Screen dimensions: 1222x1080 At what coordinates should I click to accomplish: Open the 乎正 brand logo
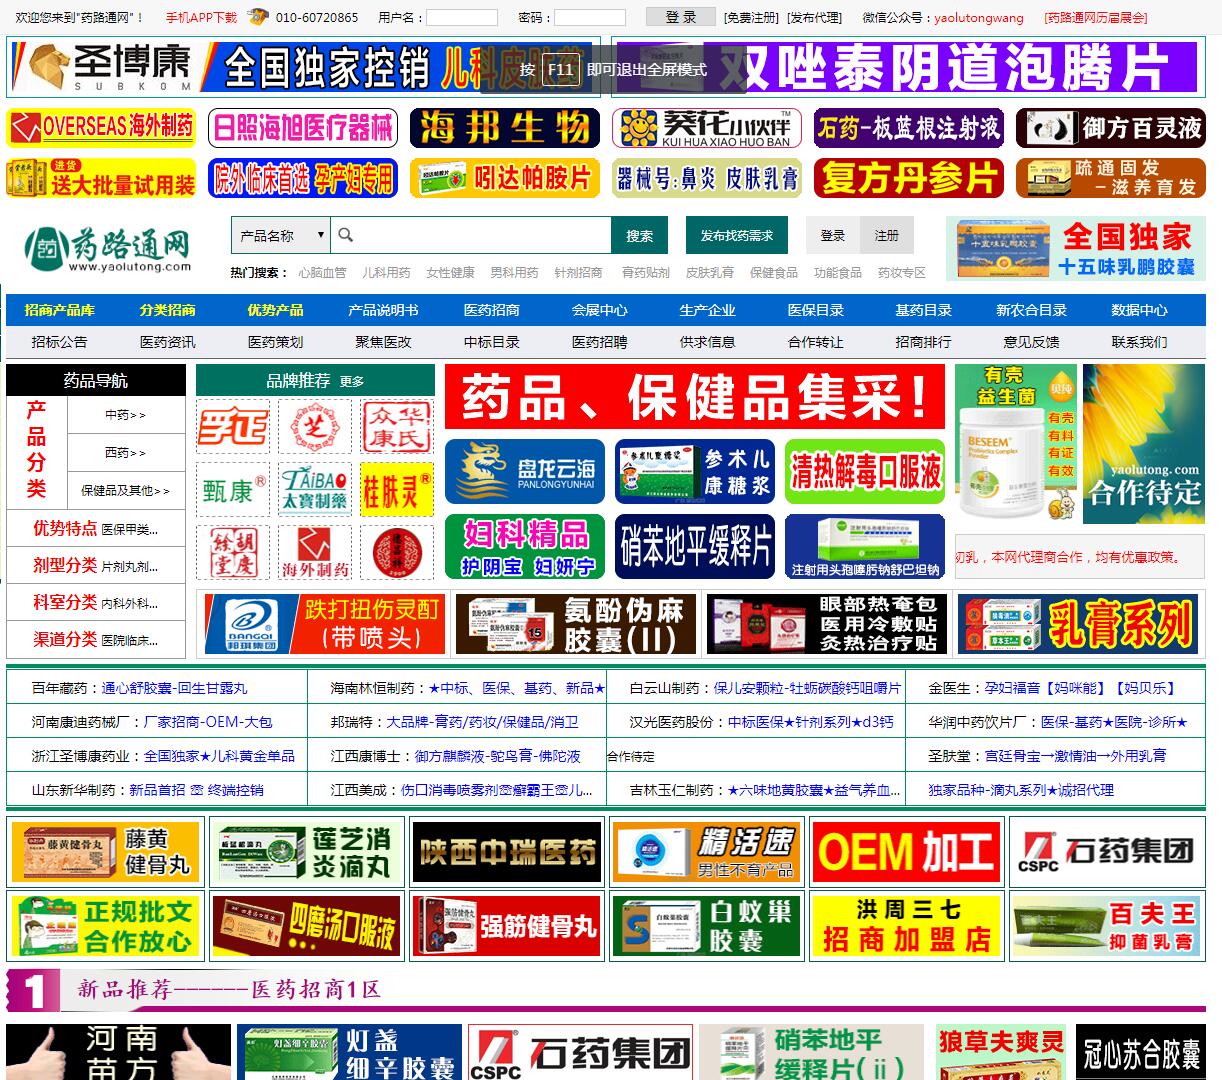(233, 427)
